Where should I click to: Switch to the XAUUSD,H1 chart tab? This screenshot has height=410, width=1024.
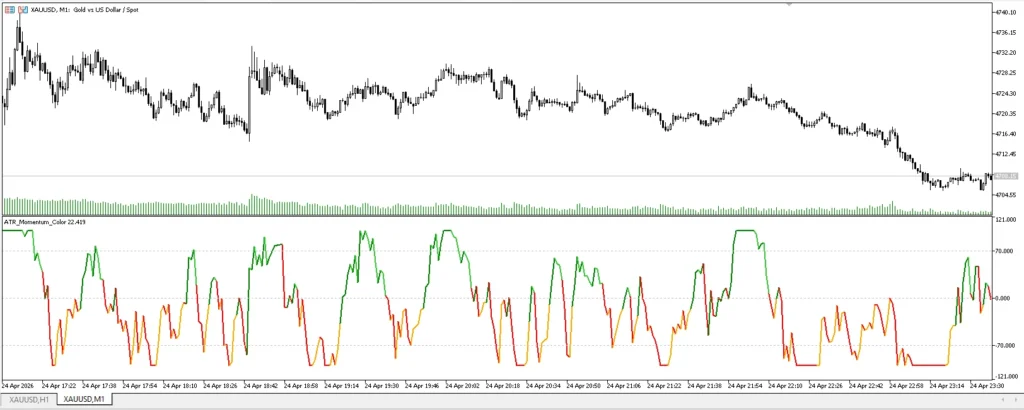point(29,399)
